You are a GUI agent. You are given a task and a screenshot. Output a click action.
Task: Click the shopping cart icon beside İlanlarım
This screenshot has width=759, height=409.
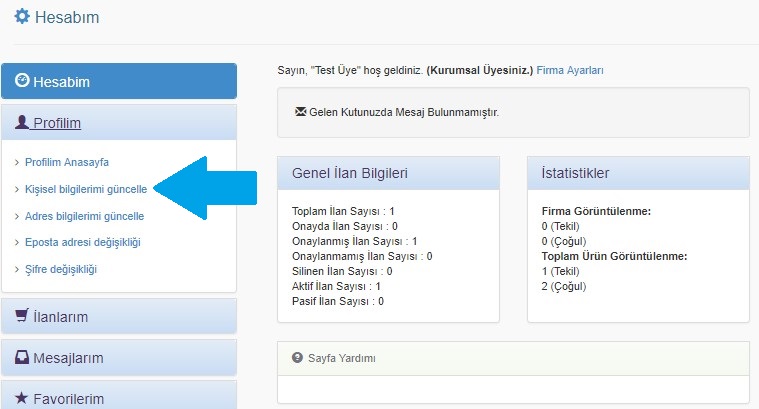pos(22,316)
